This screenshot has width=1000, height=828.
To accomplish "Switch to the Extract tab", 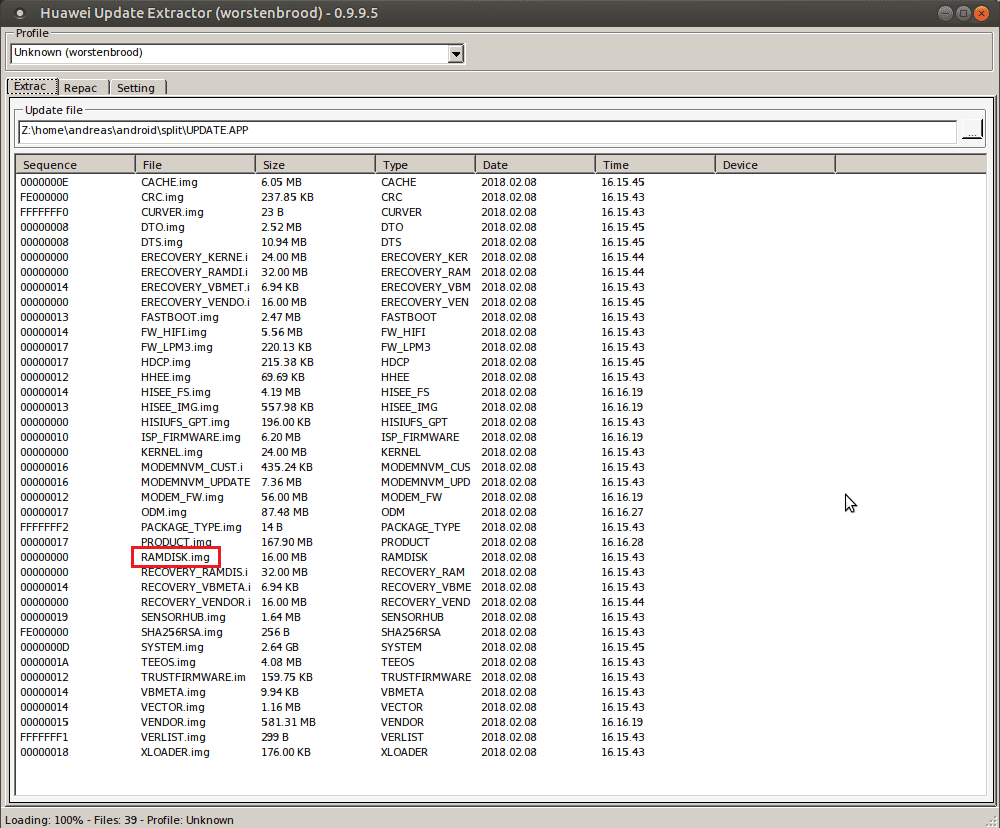I will 31,87.
